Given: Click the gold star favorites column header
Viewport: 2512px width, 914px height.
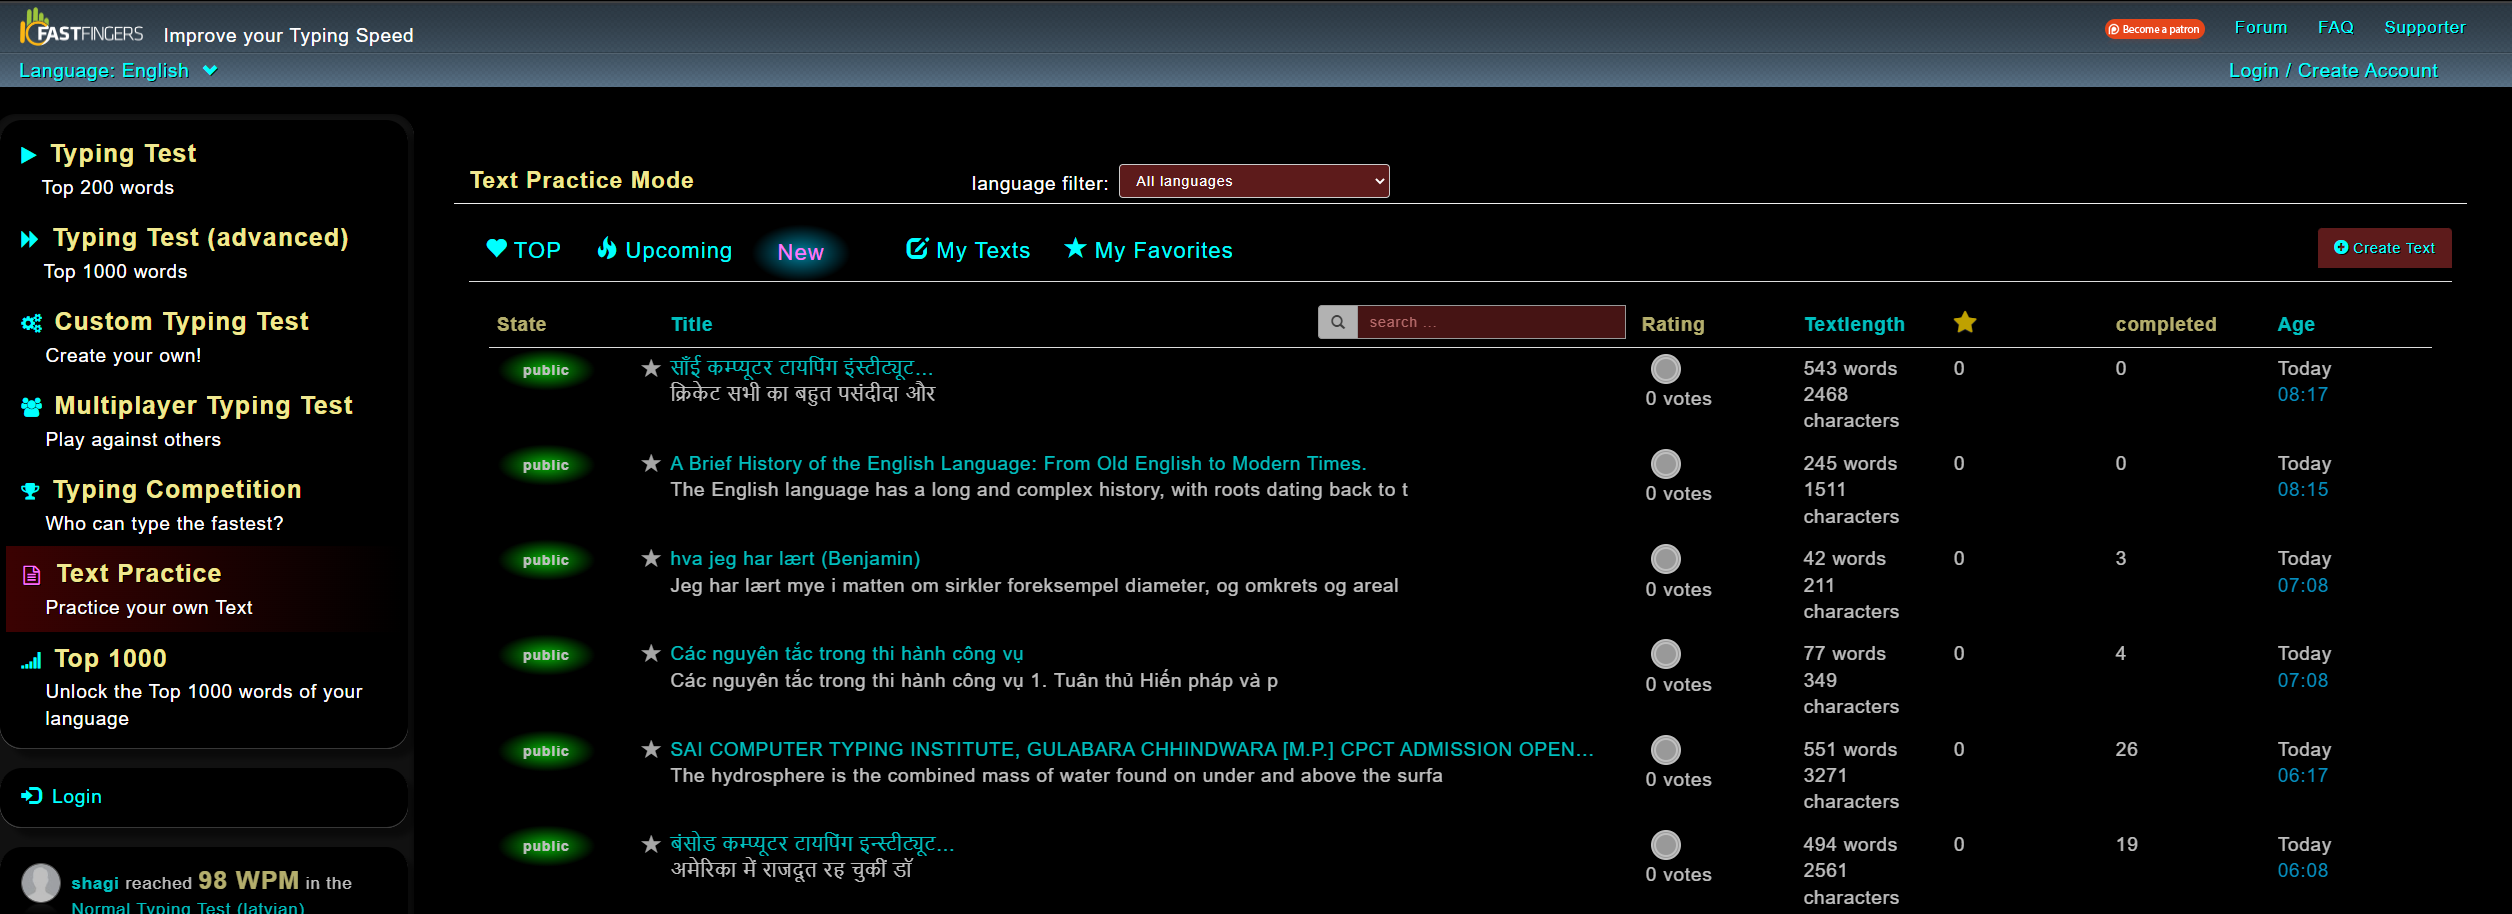Looking at the screenshot, I should click(1964, 322).
